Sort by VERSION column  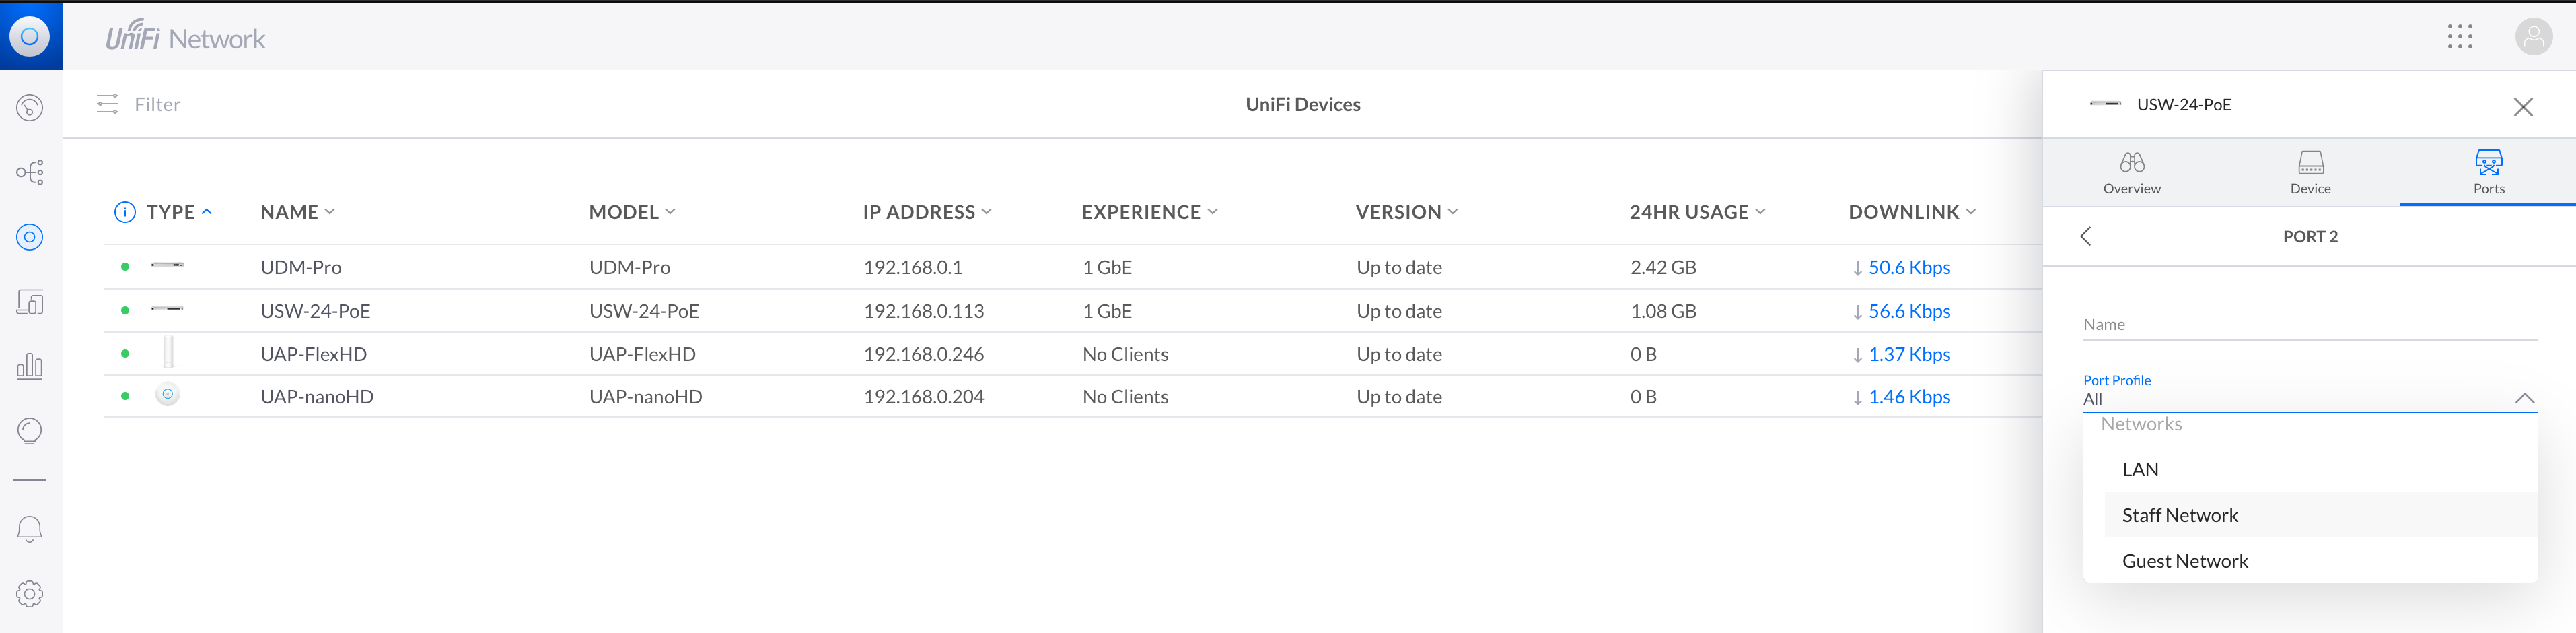pos(1407,212)
